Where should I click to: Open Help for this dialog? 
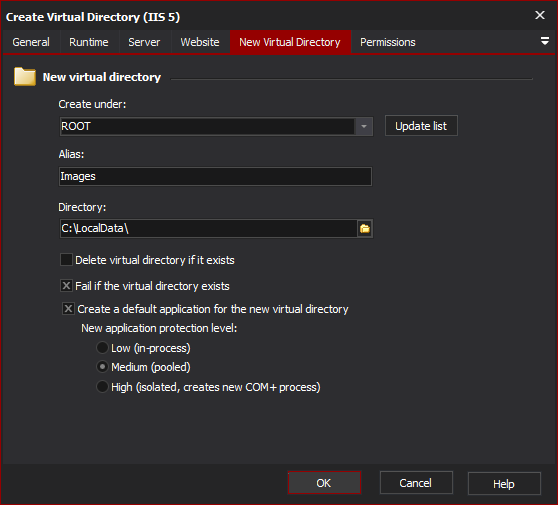(504, 484)
